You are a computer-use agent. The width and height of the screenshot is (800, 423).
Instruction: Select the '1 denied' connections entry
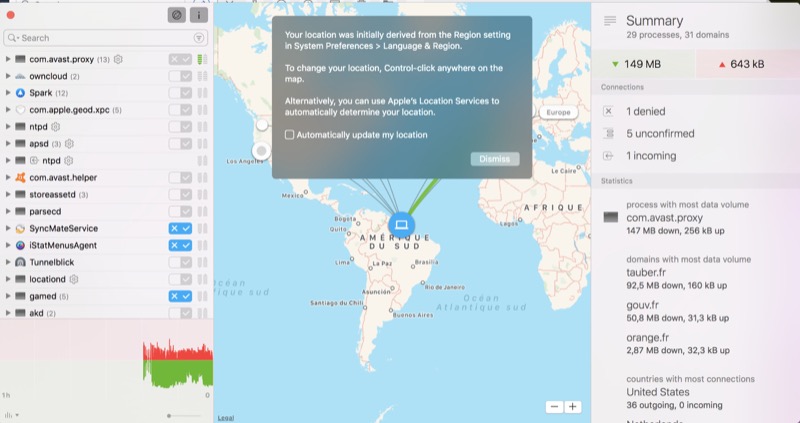pyautogui.click(x=645, y=111)
